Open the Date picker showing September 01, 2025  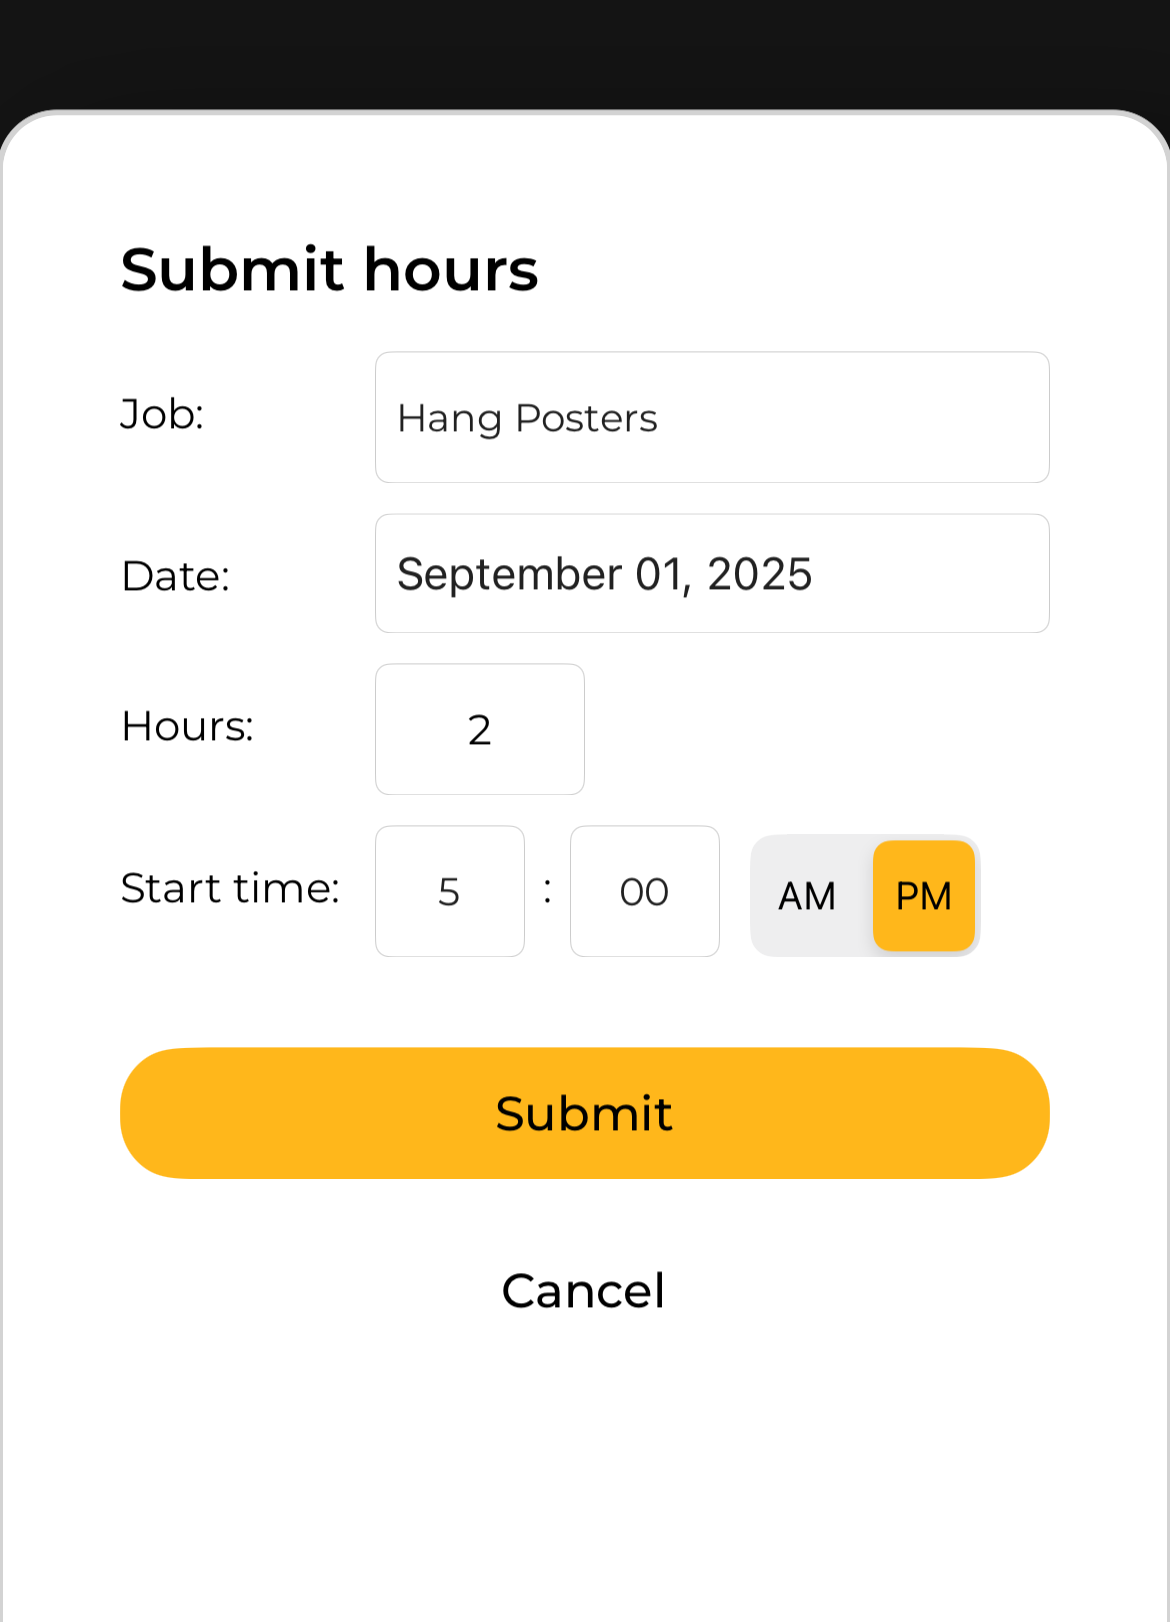712,573
